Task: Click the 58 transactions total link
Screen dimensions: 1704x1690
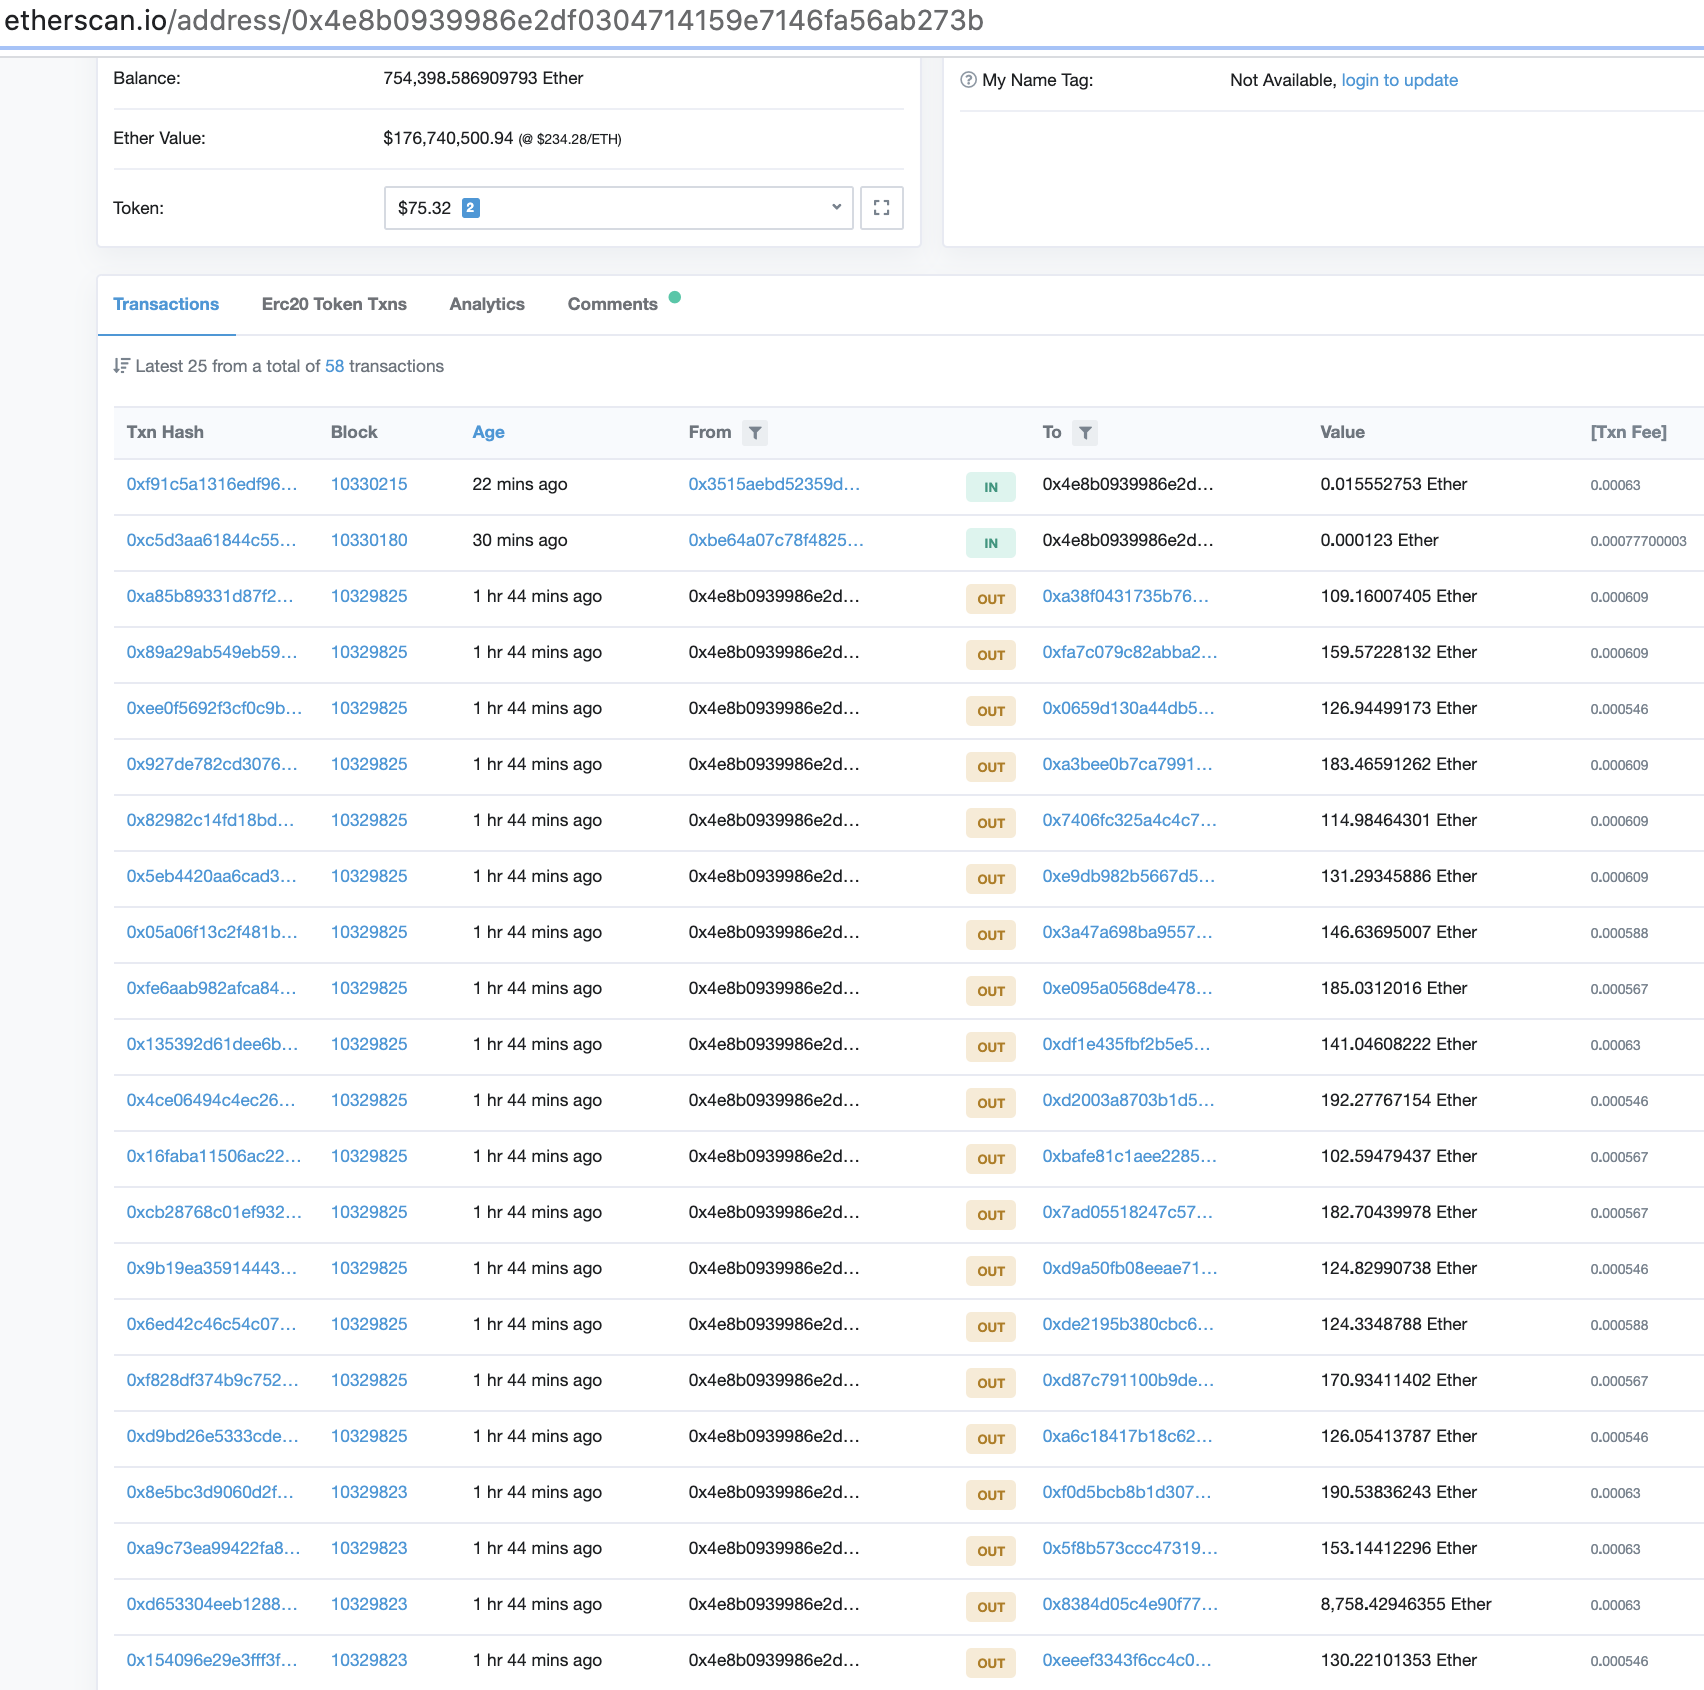Action: (334, 366)
